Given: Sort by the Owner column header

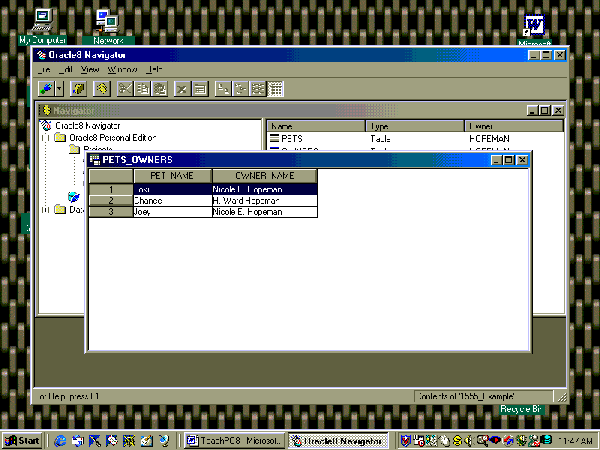Looking at the screenshot, I should click(514, 126).
